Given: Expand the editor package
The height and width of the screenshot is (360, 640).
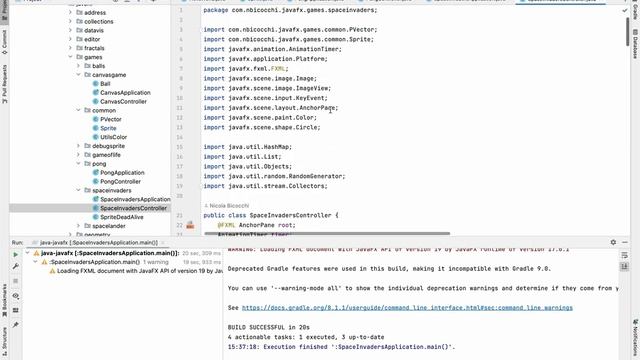Looking at the screenshot, I should coord(70,39).
